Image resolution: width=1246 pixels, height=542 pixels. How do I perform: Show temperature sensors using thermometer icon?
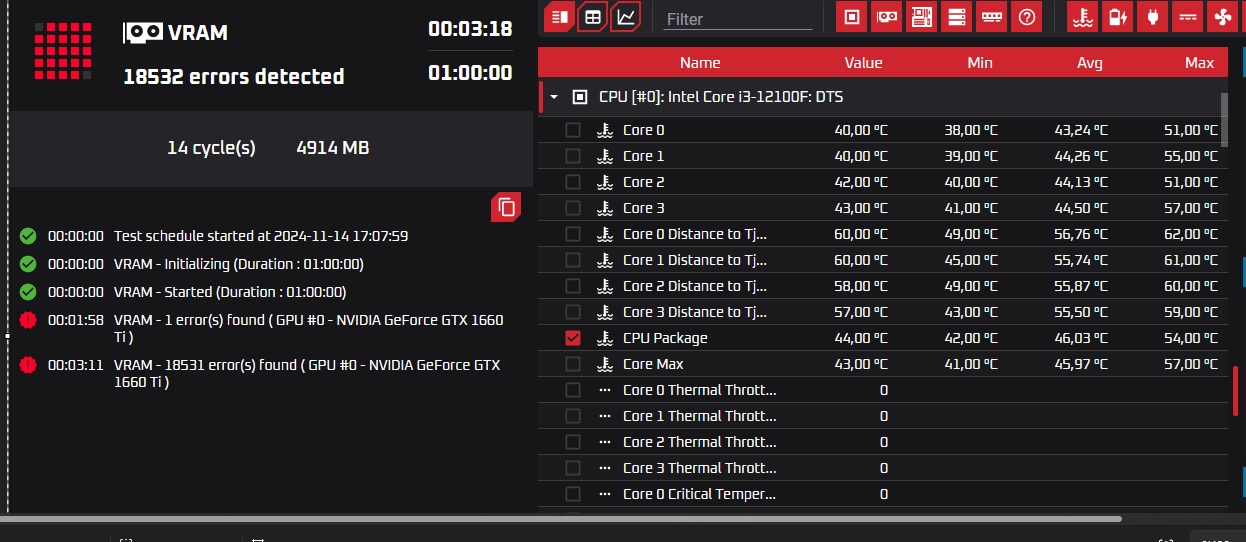pos(1083,17)
